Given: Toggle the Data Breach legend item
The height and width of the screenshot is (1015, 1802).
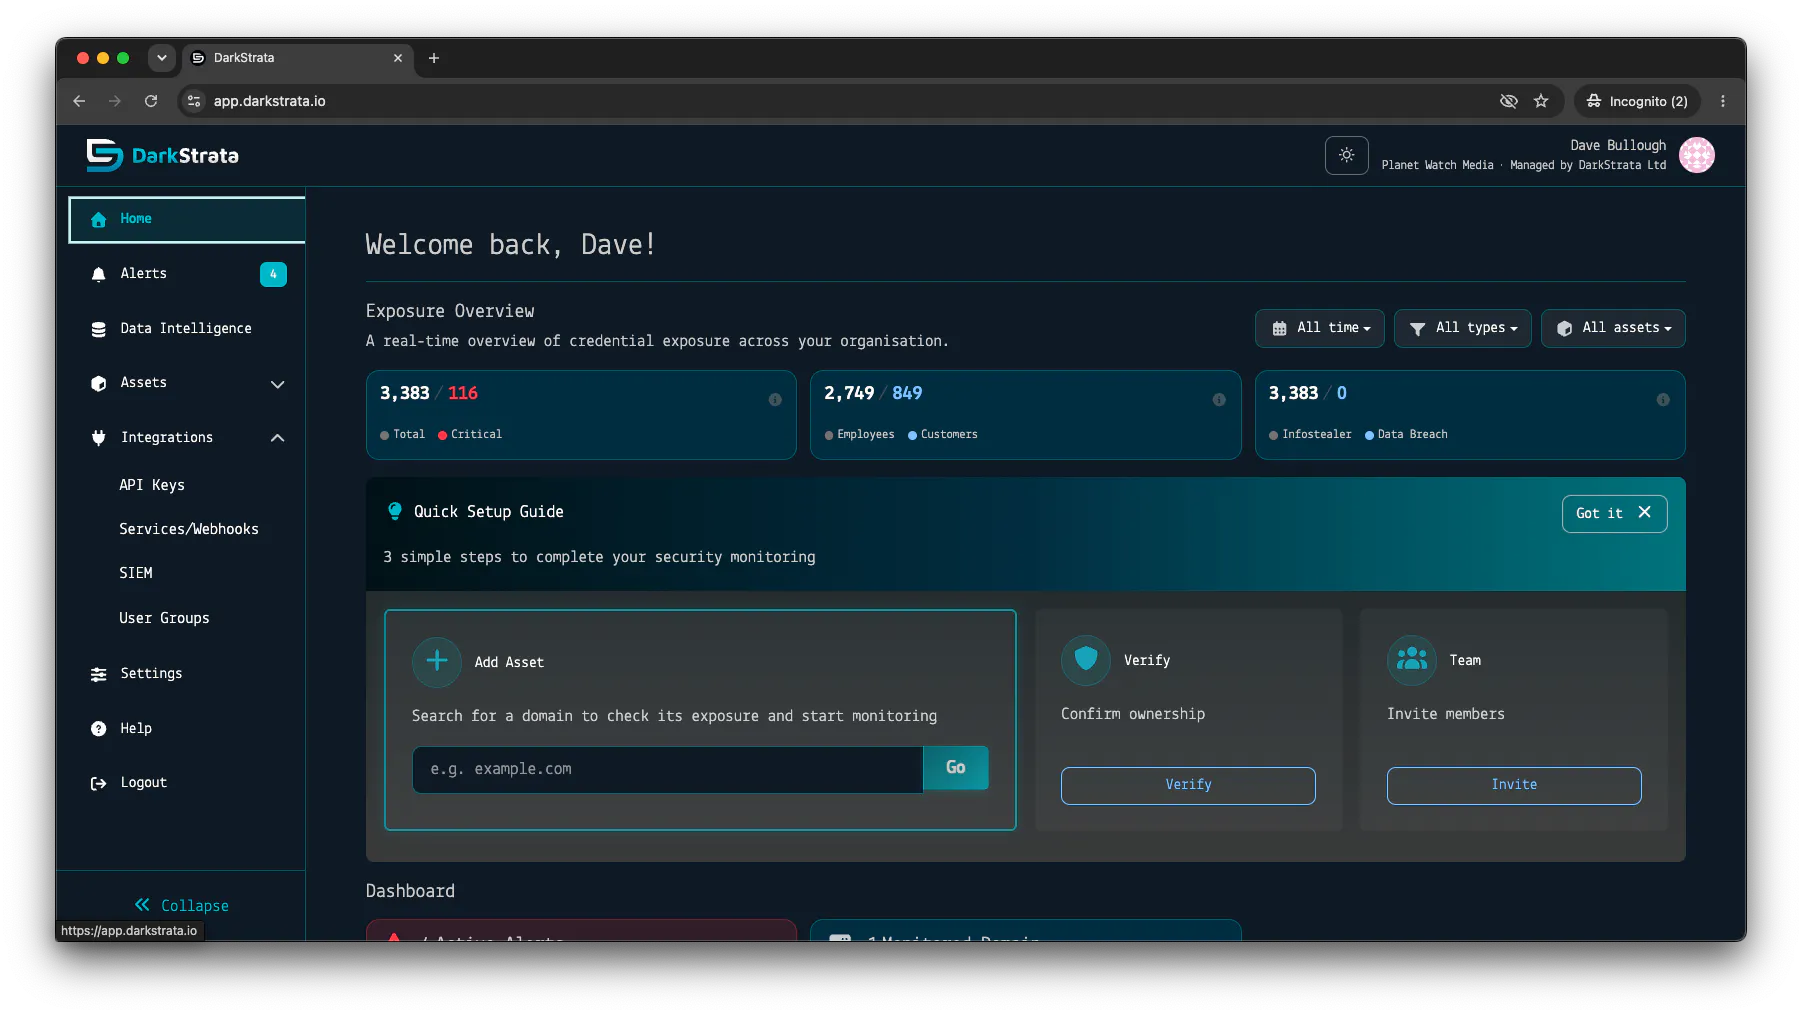Looking at the screenshot, I should [x=1406, y=435].
